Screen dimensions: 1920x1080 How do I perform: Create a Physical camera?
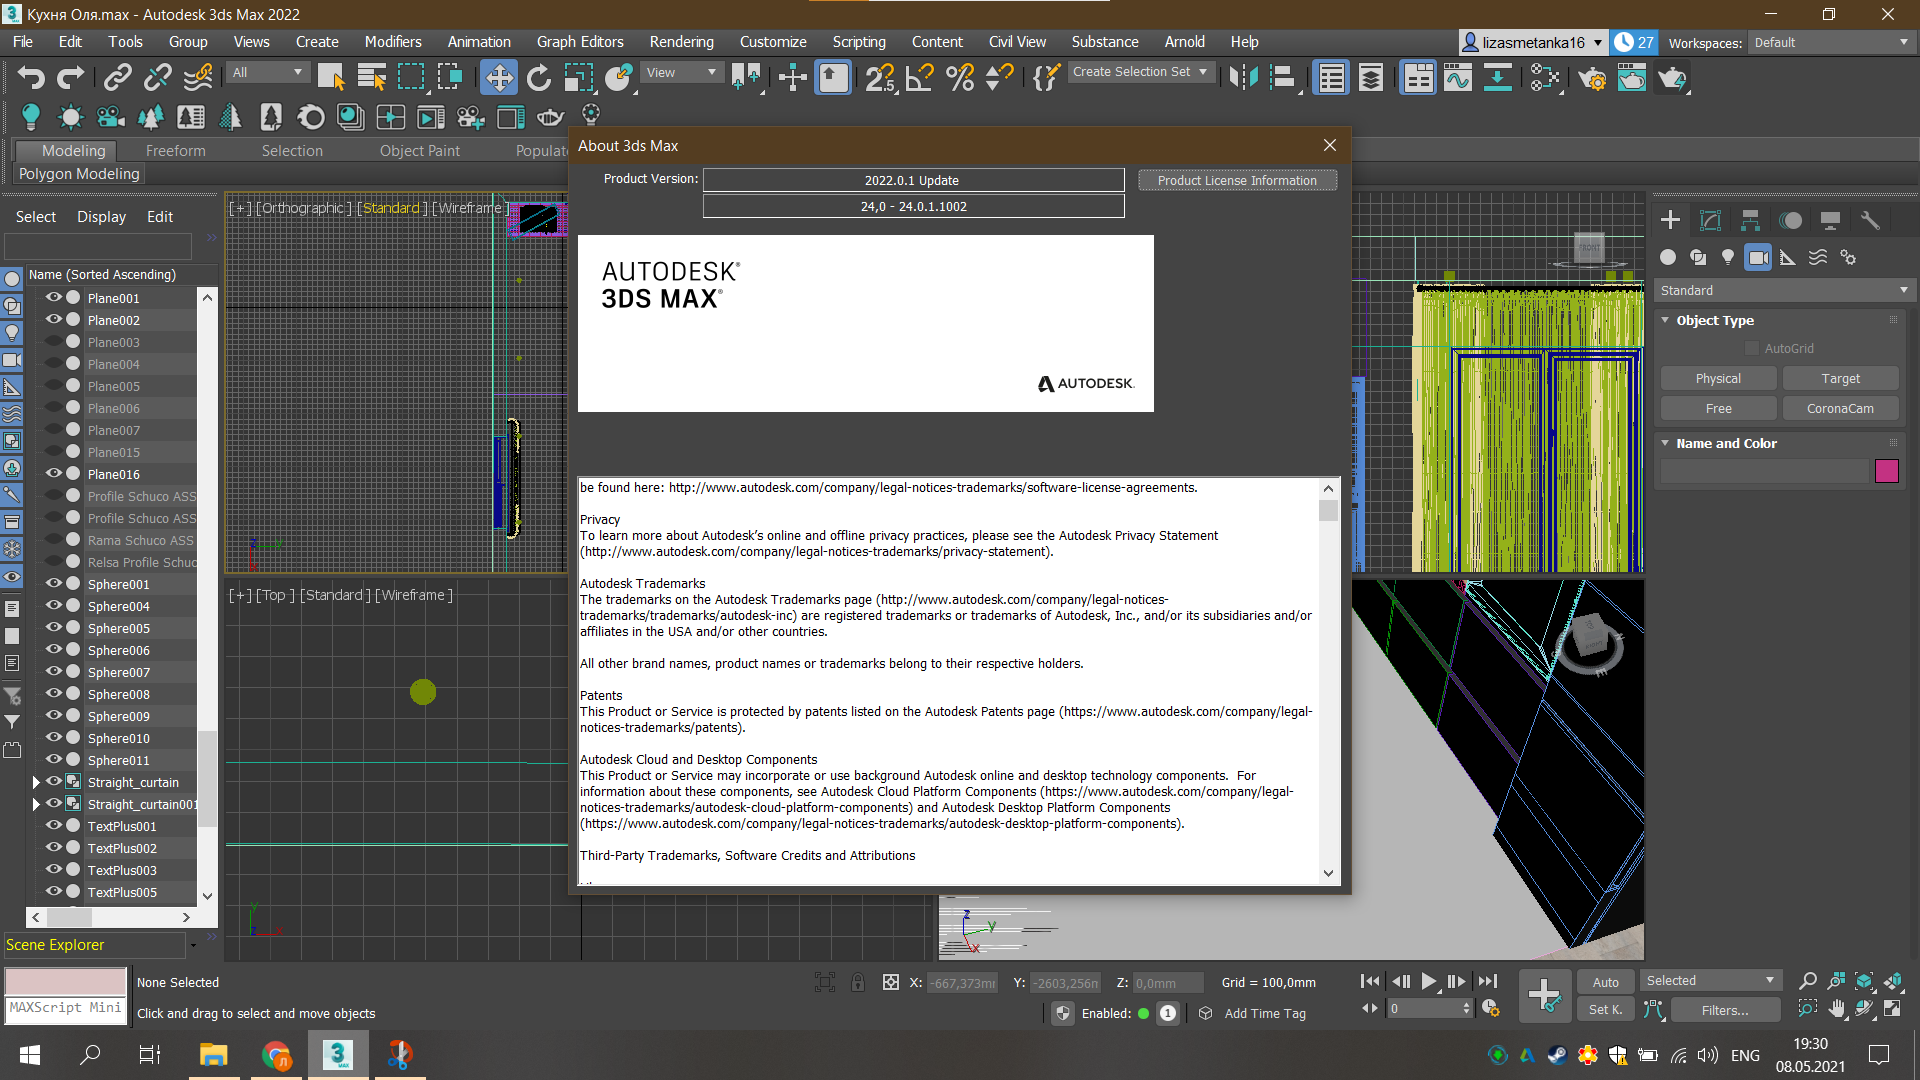click(x=1718, y=378)
